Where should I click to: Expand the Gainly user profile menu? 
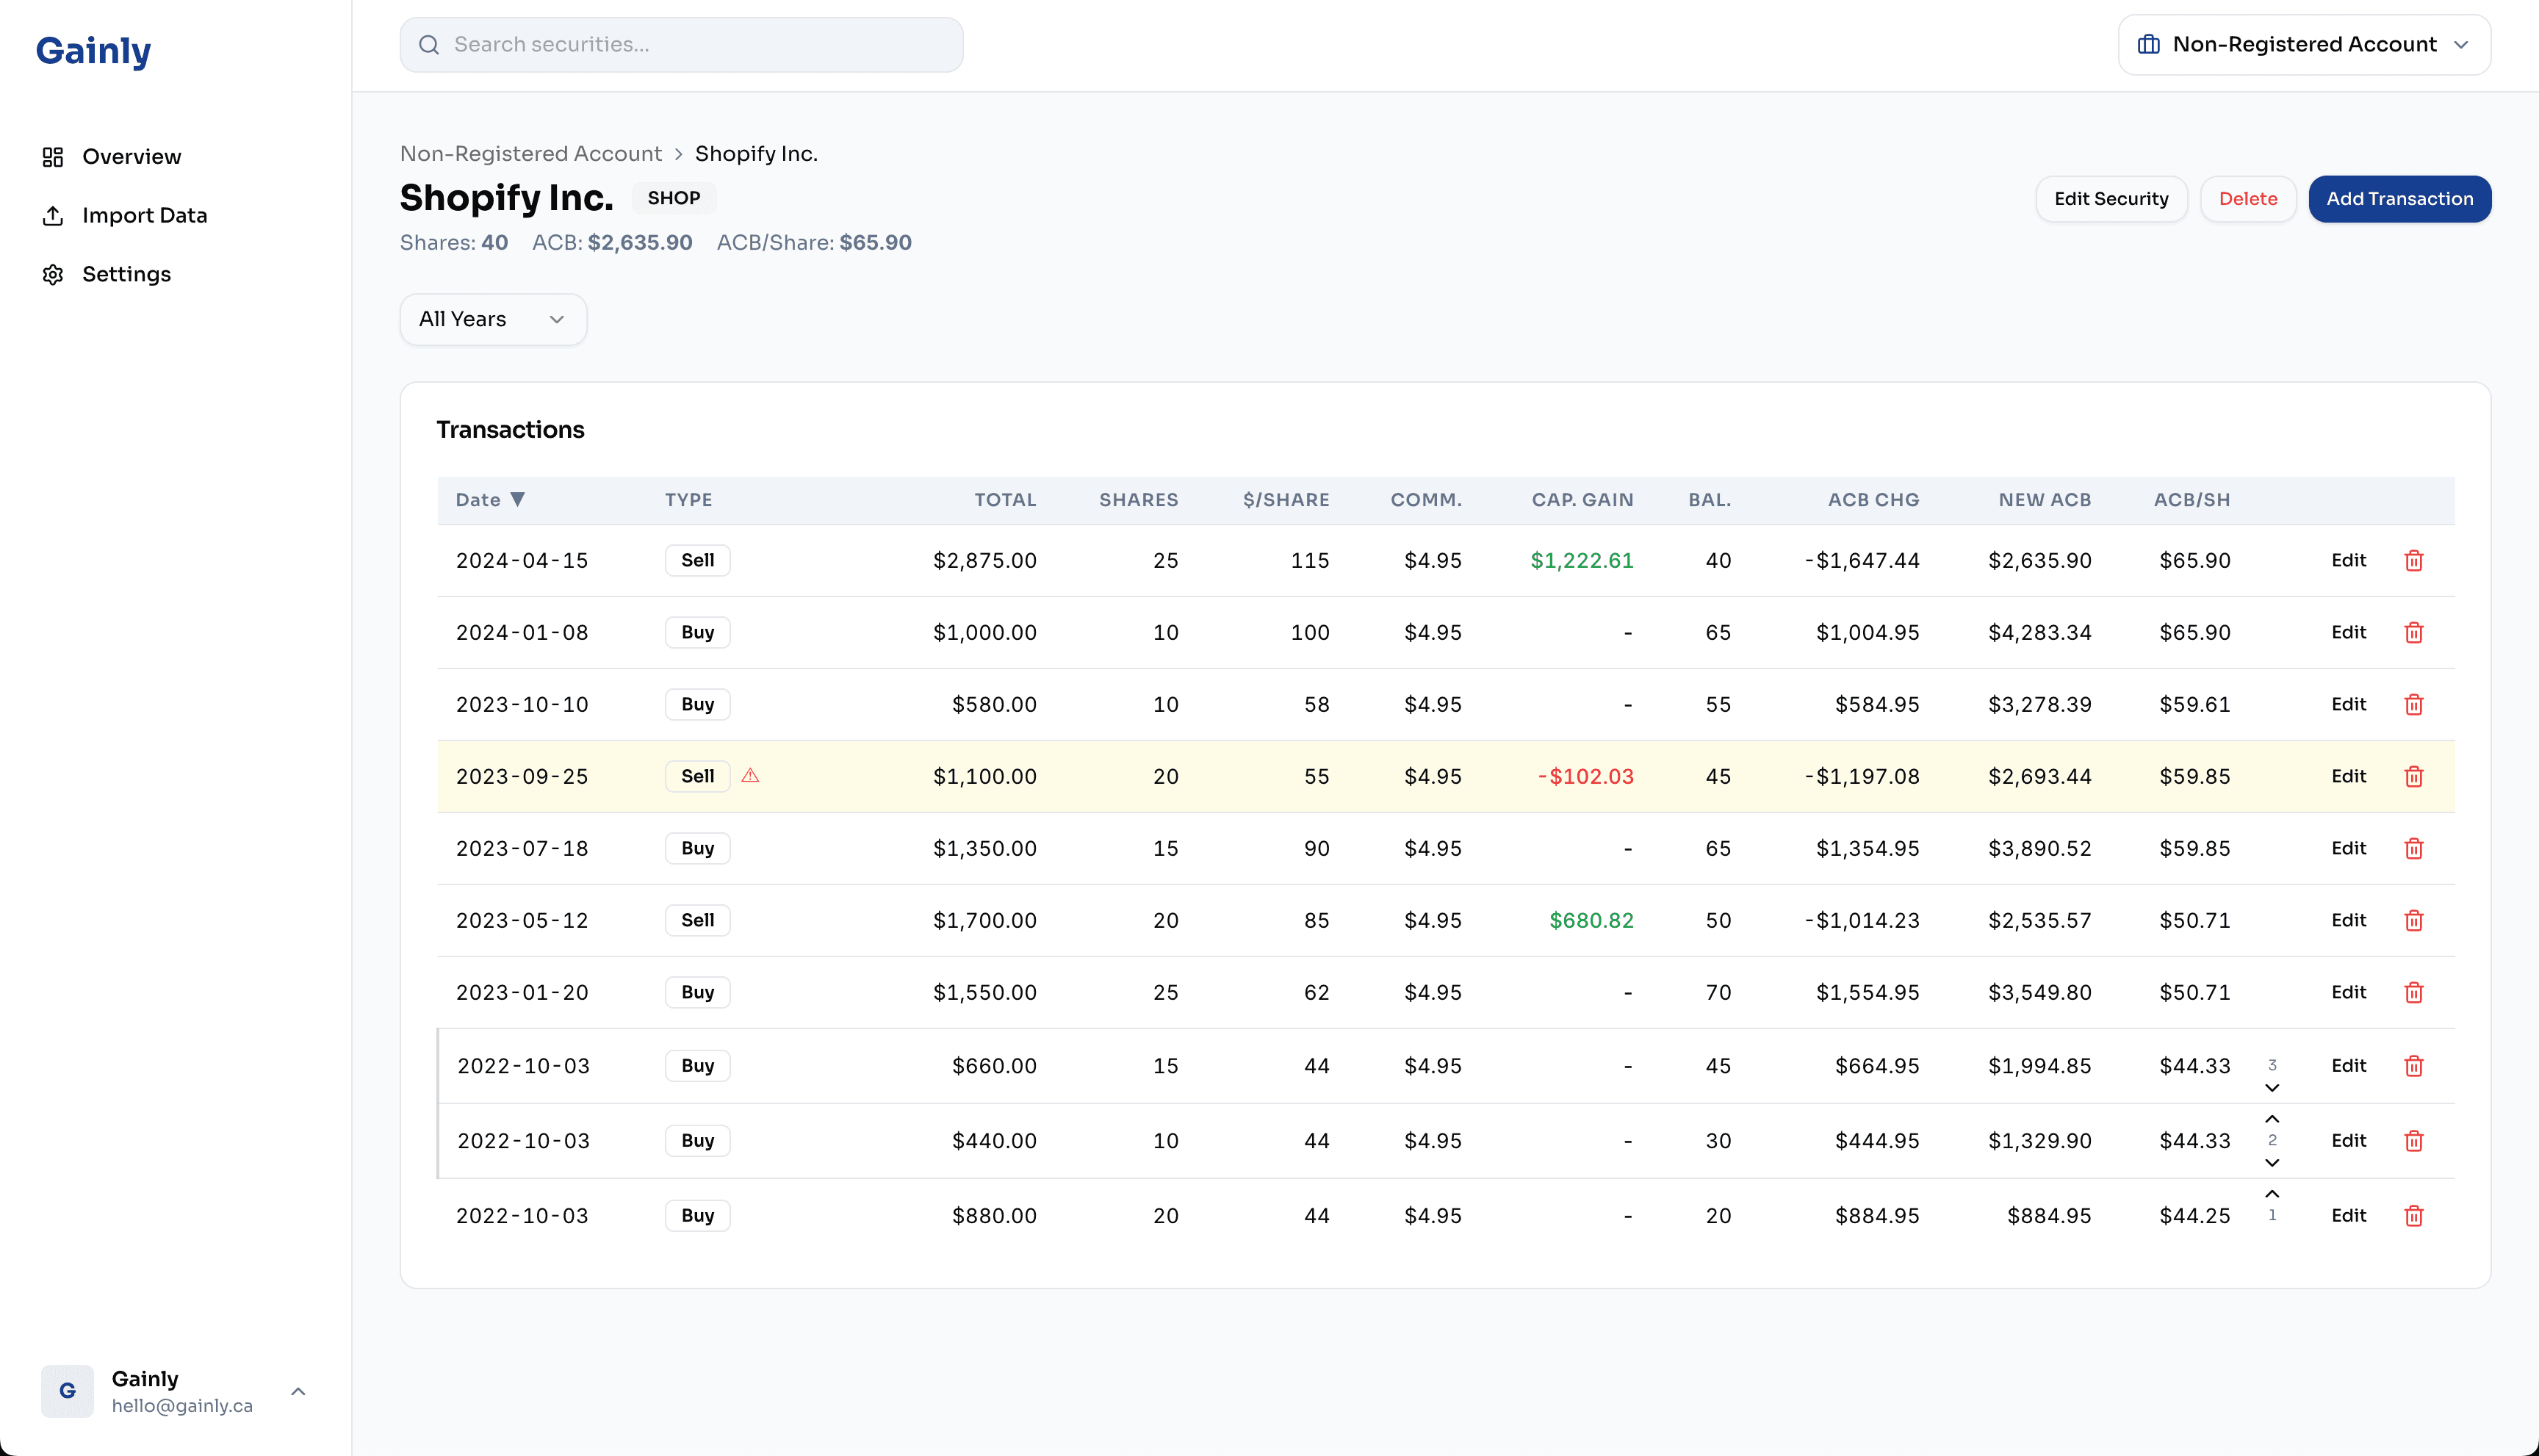297,1391
